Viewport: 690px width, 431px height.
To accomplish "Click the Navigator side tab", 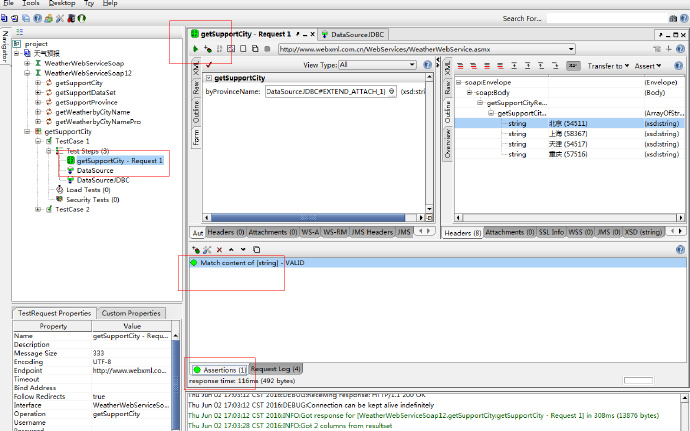I will 5,47.
